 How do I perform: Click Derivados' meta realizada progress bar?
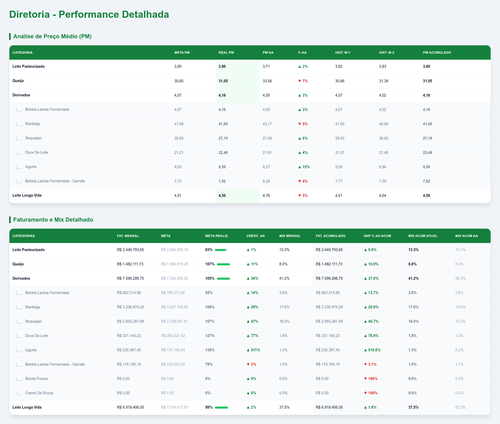tap(223, 279)
